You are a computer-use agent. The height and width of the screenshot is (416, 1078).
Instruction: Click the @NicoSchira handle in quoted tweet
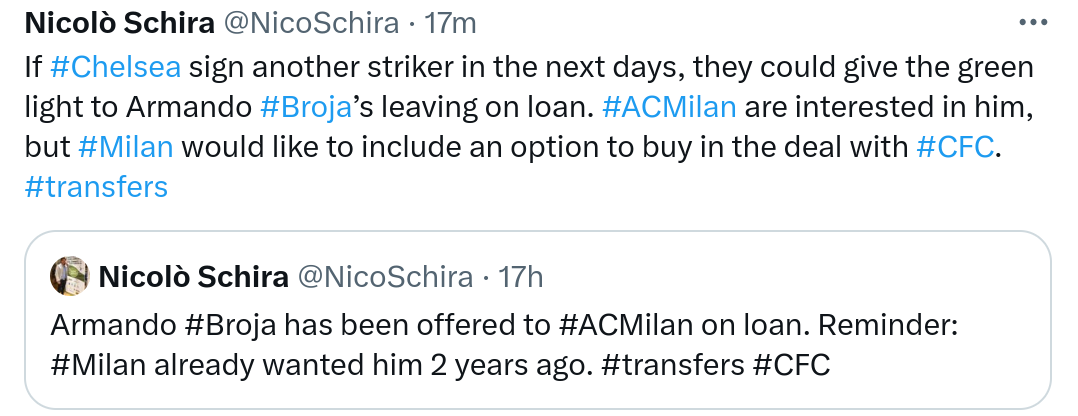pyautogui.click(x=389, y=277)
